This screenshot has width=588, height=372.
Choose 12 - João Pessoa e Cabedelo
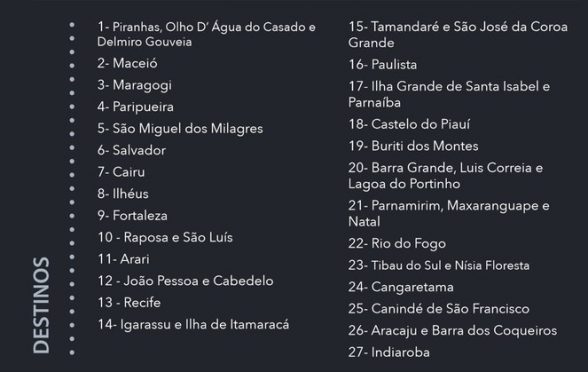click(x=185, y=281)
